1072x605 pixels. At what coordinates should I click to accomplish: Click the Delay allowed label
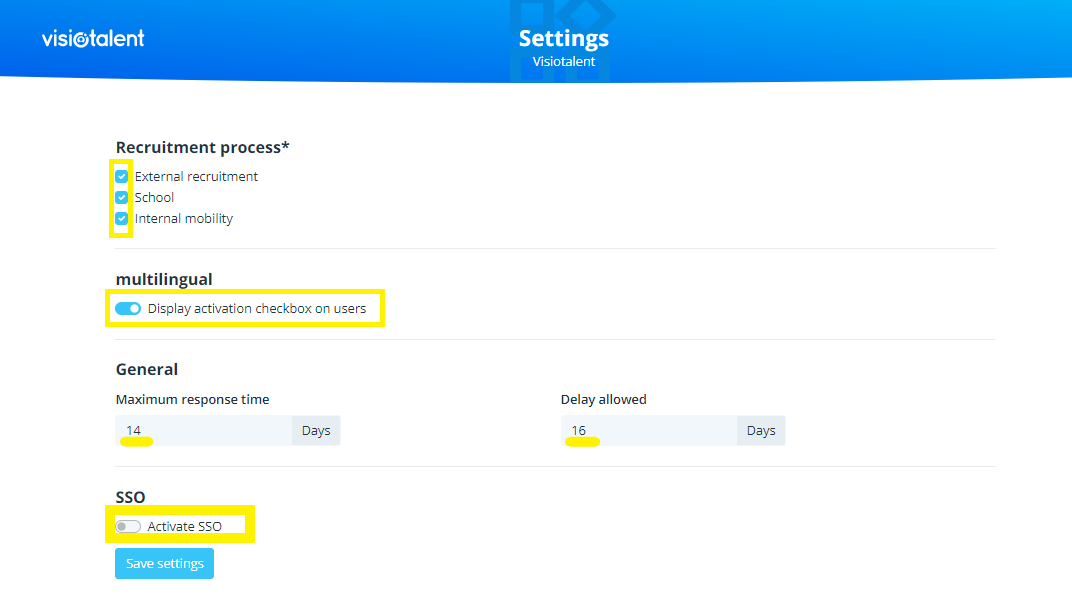point(603,400)
